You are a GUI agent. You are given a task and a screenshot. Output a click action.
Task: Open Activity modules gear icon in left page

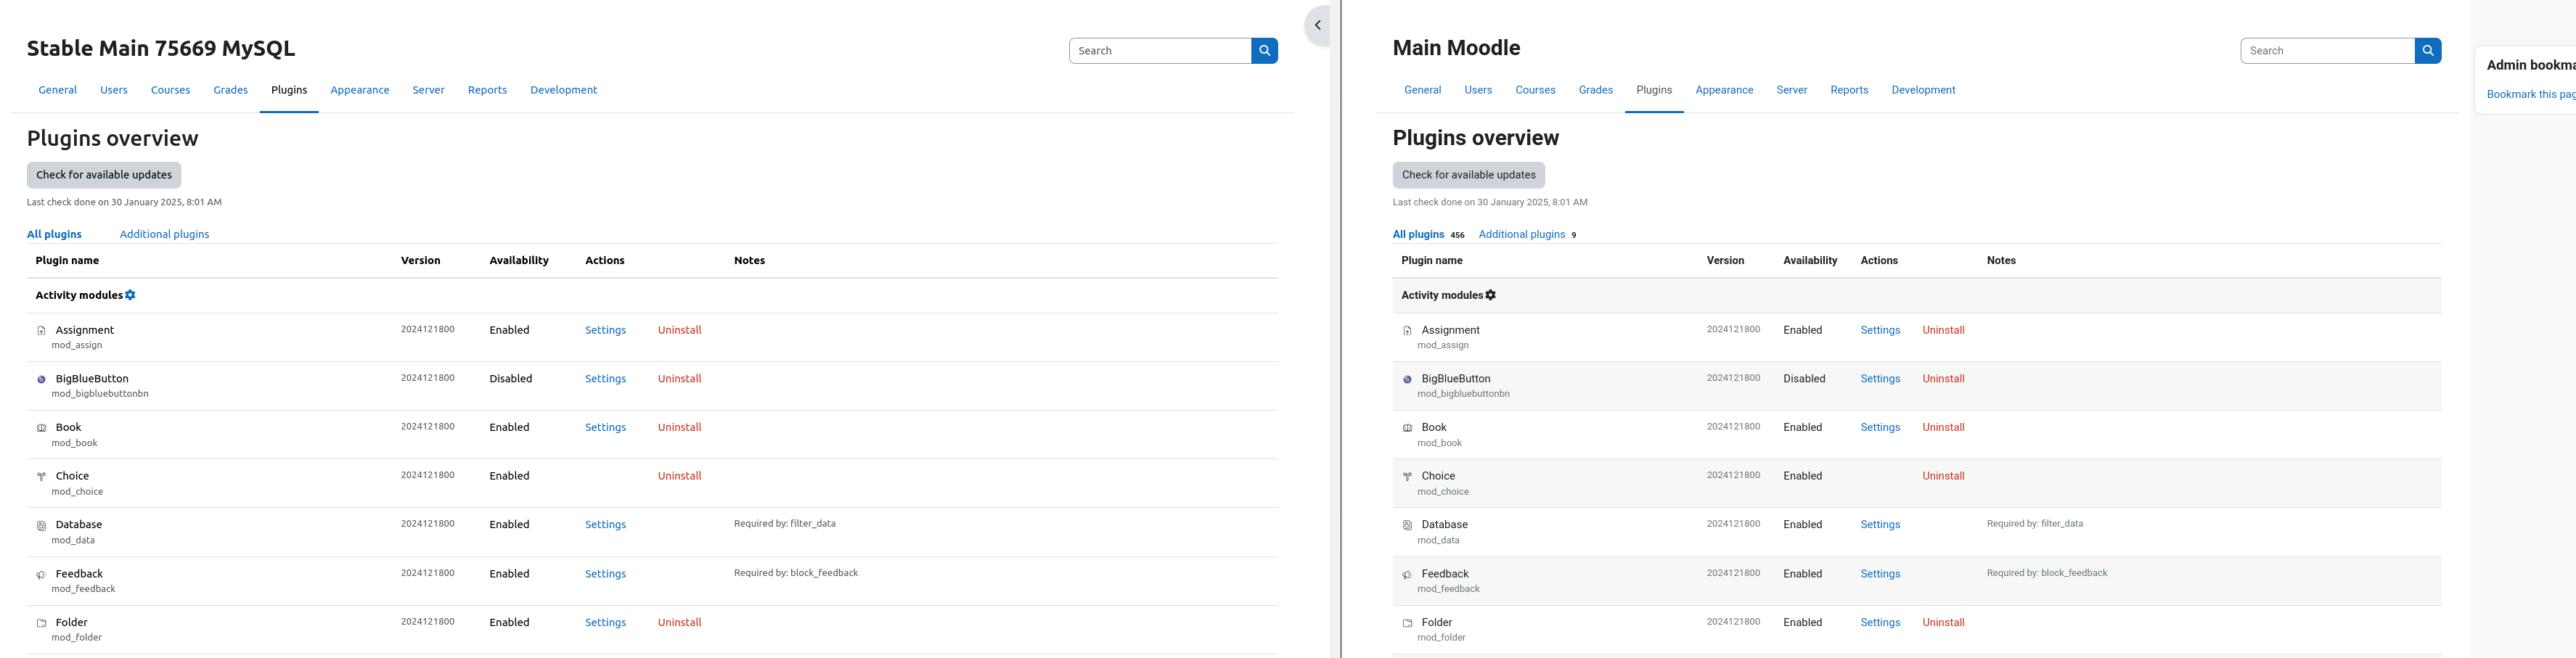pos(130,295)
